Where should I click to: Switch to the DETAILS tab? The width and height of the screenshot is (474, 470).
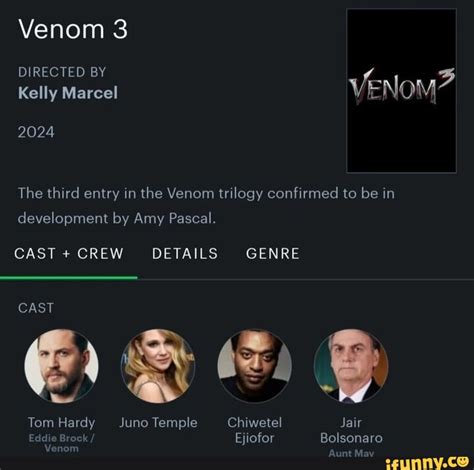pos(185,254)
